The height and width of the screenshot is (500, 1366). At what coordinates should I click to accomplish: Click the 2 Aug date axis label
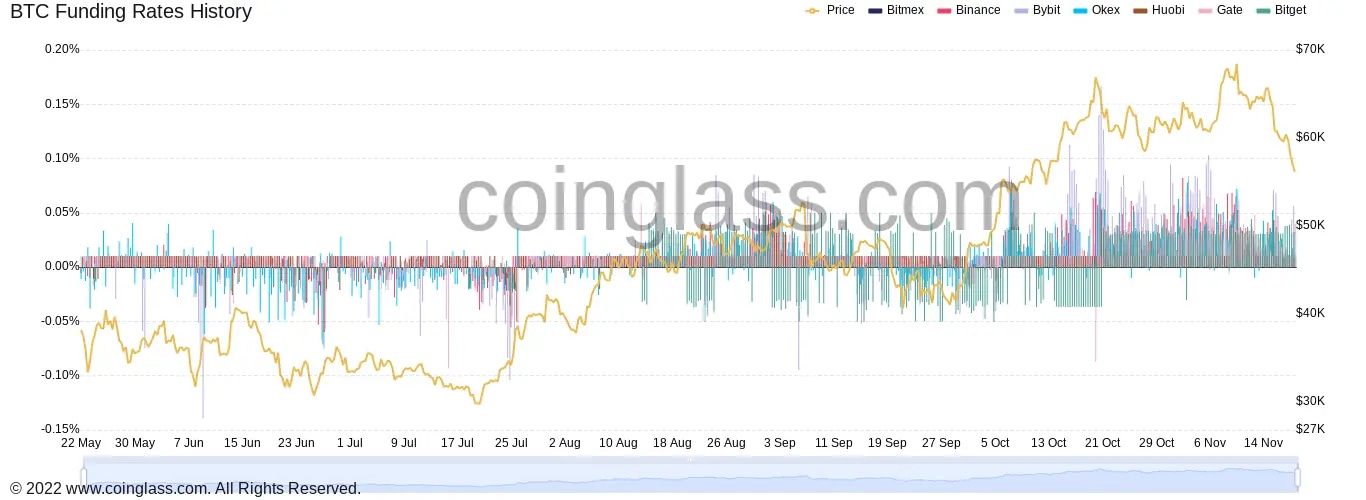click(x=564, y=442)
